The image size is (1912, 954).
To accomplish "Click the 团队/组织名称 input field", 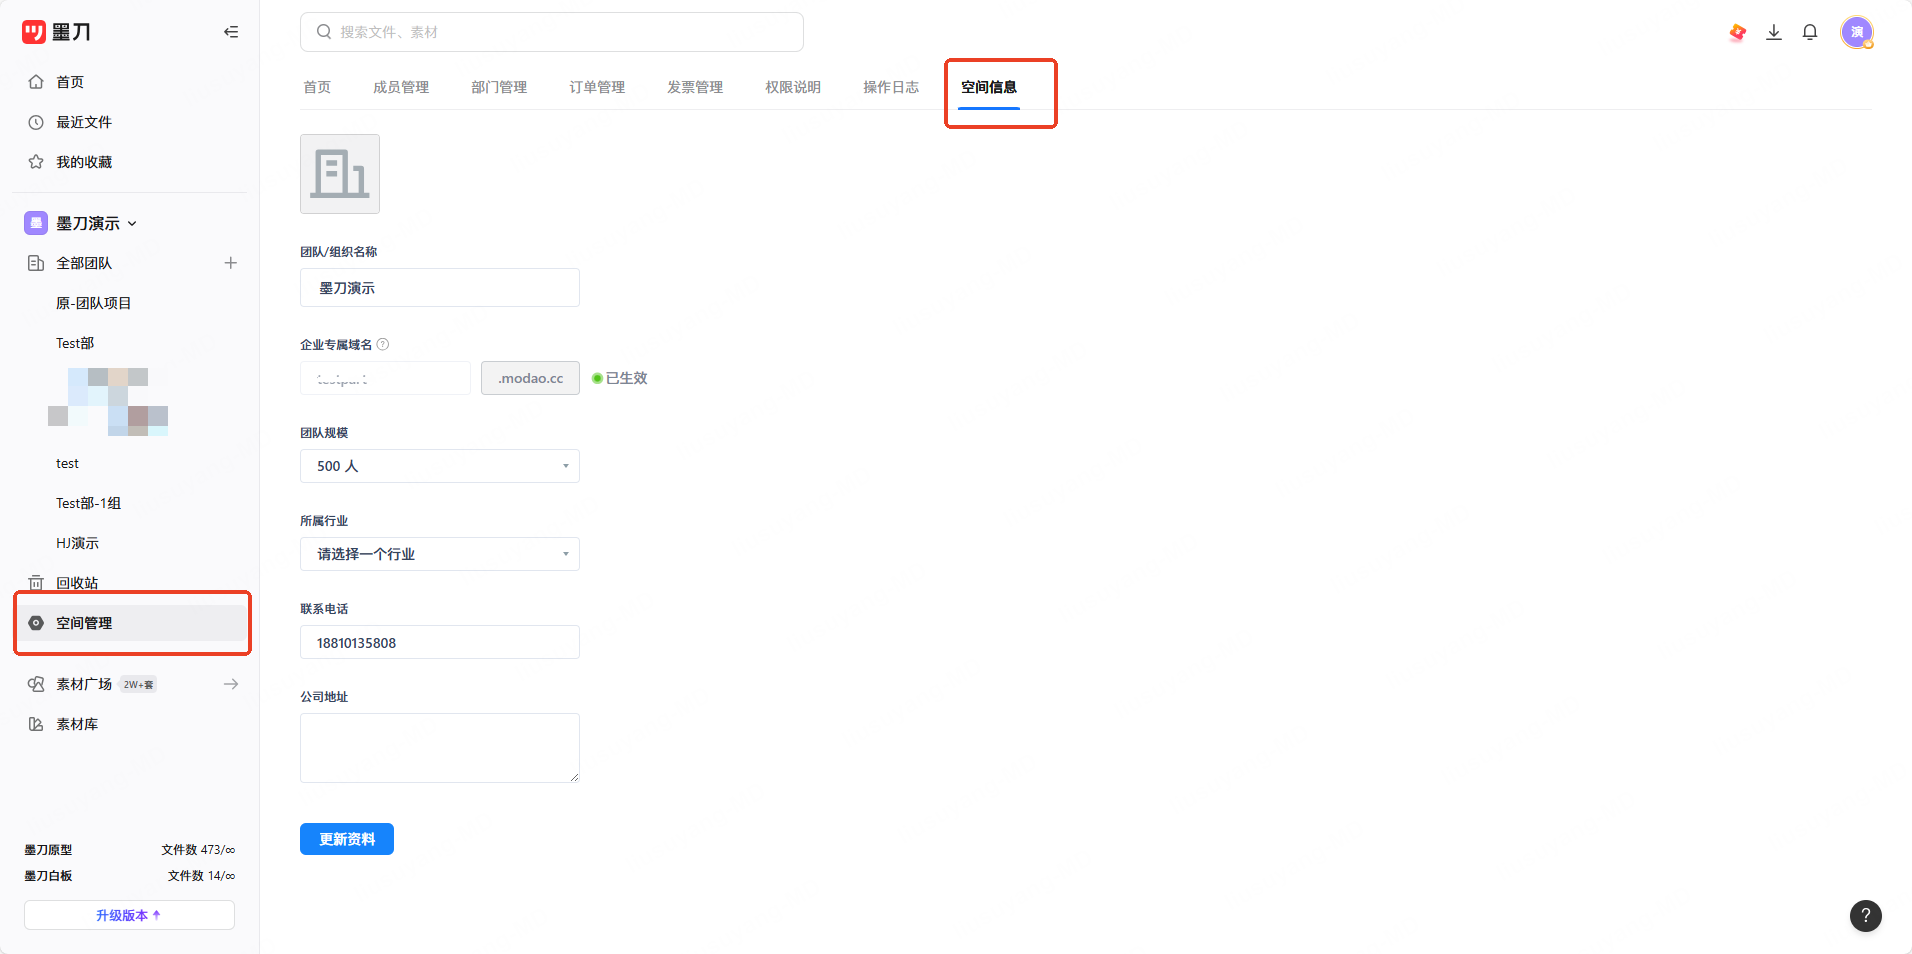I will click(x=440, y=288).
